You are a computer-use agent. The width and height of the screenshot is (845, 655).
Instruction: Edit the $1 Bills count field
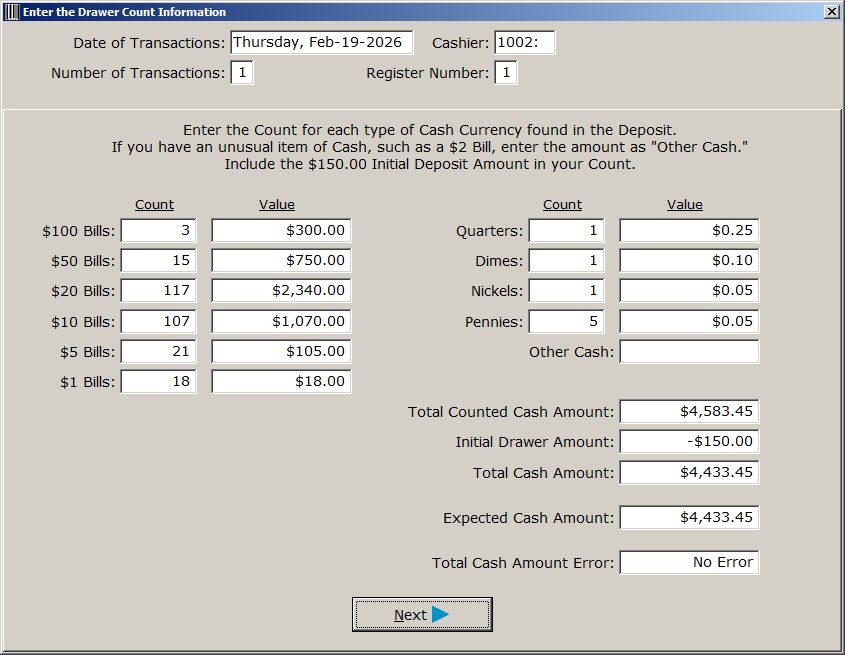158,382
